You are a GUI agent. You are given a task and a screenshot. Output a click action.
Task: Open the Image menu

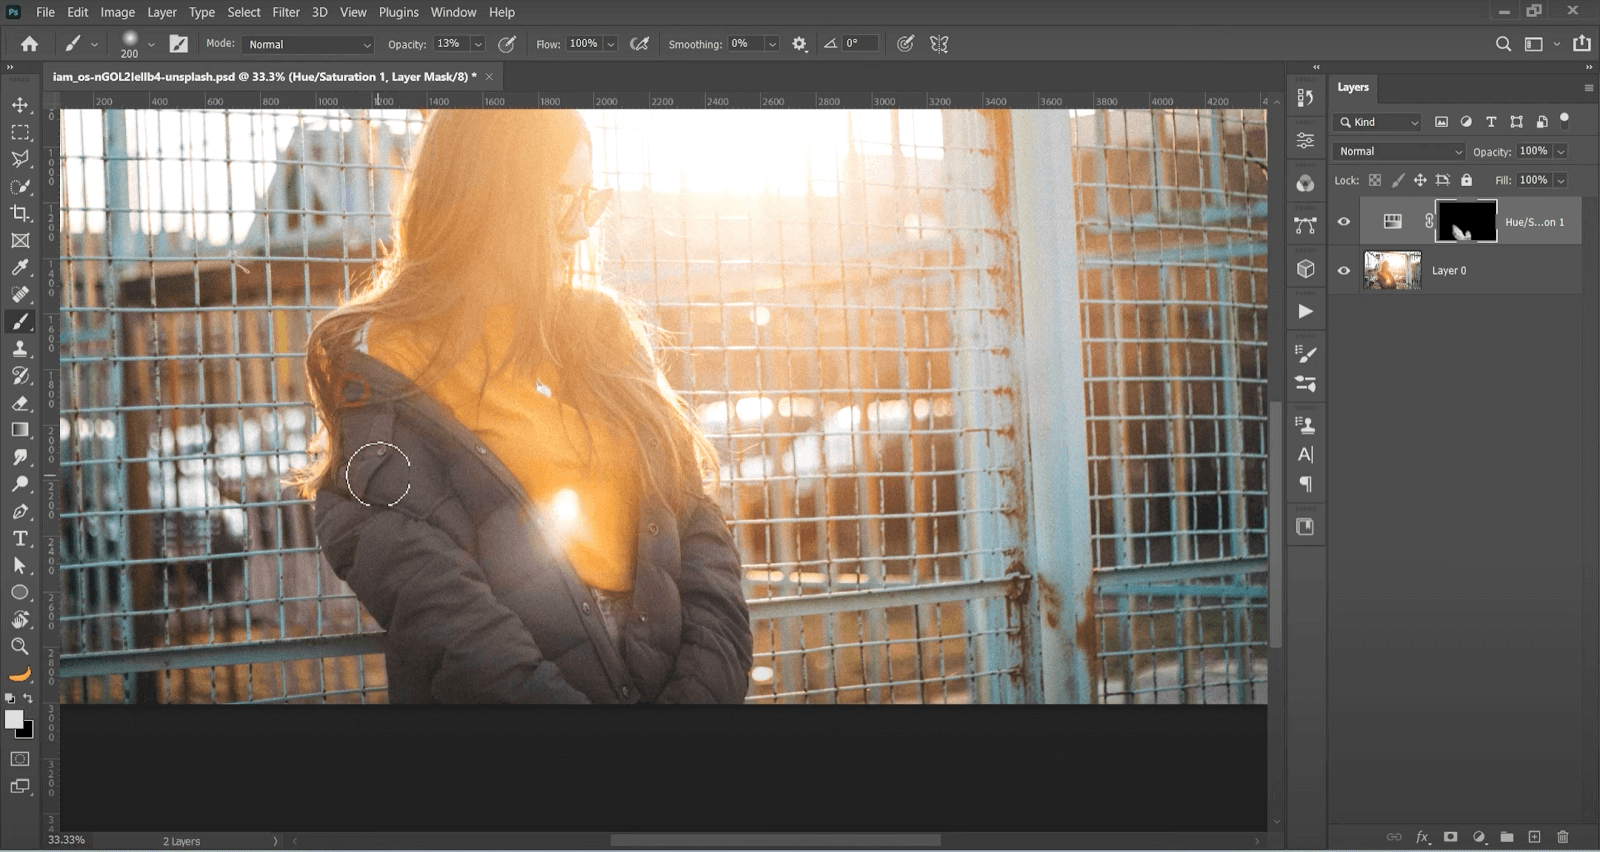pos(117,12)
